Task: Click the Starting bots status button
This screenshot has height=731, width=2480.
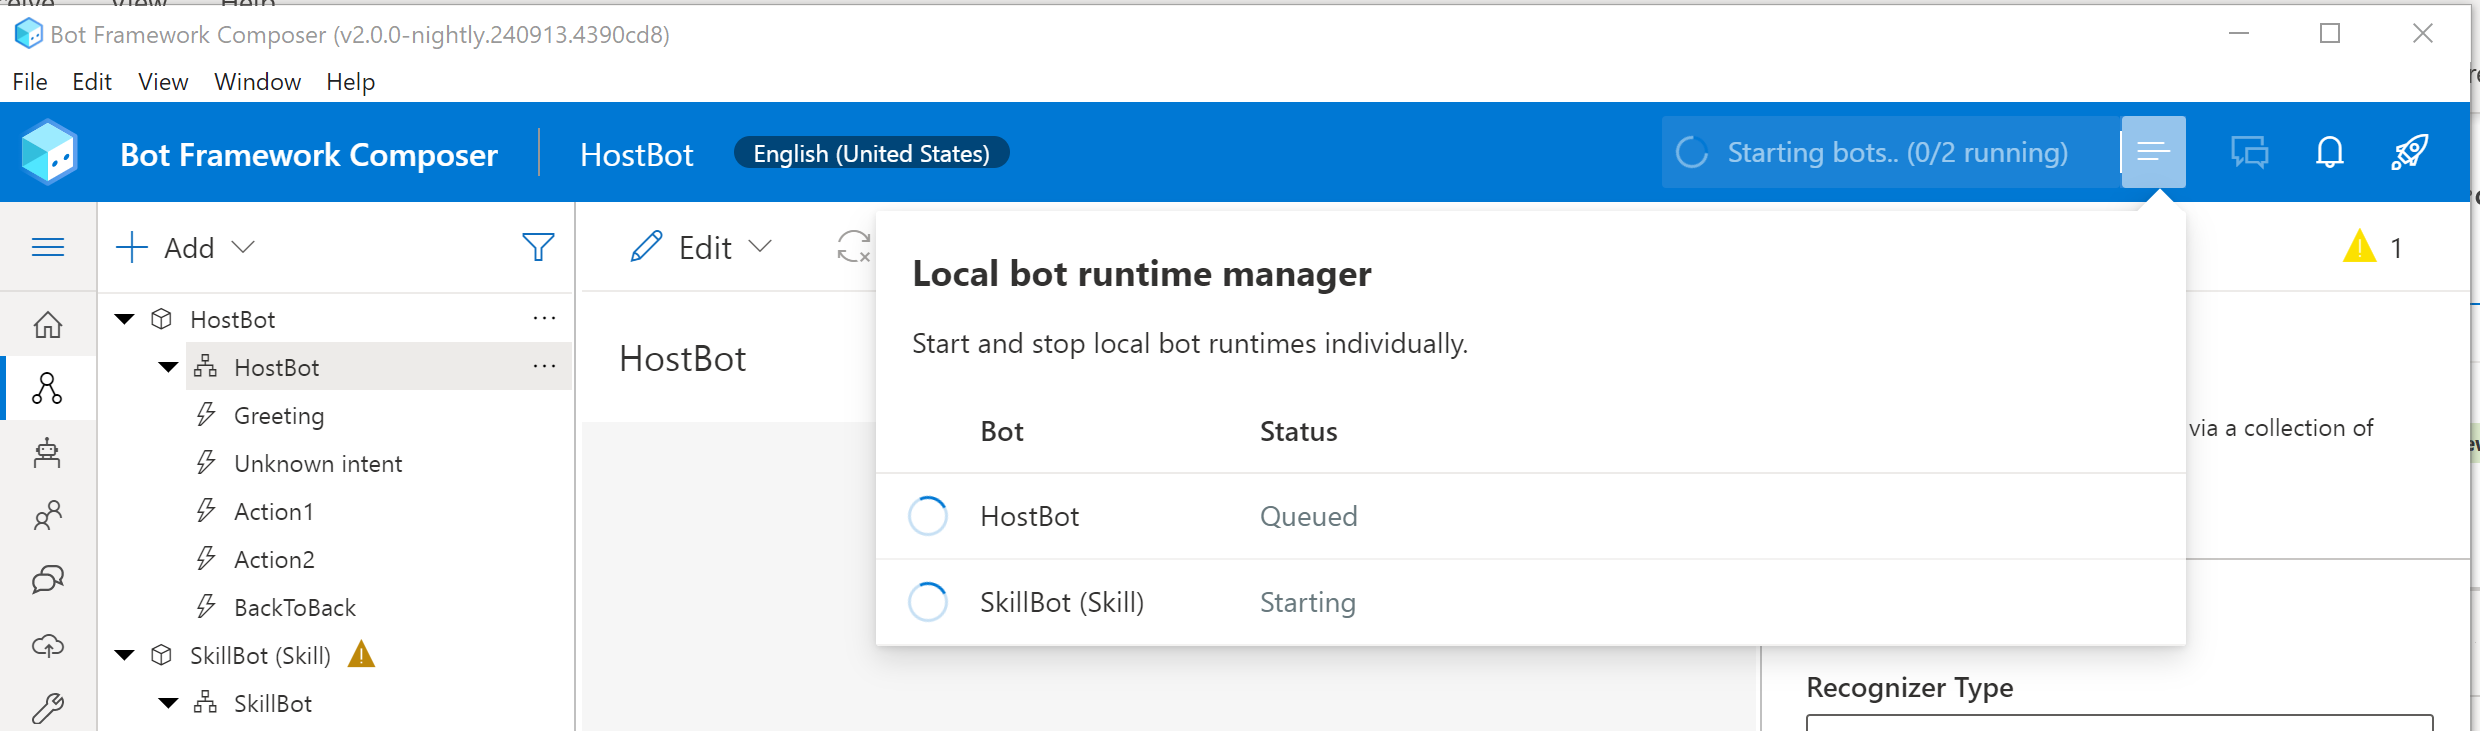Action: [1890, 152]
